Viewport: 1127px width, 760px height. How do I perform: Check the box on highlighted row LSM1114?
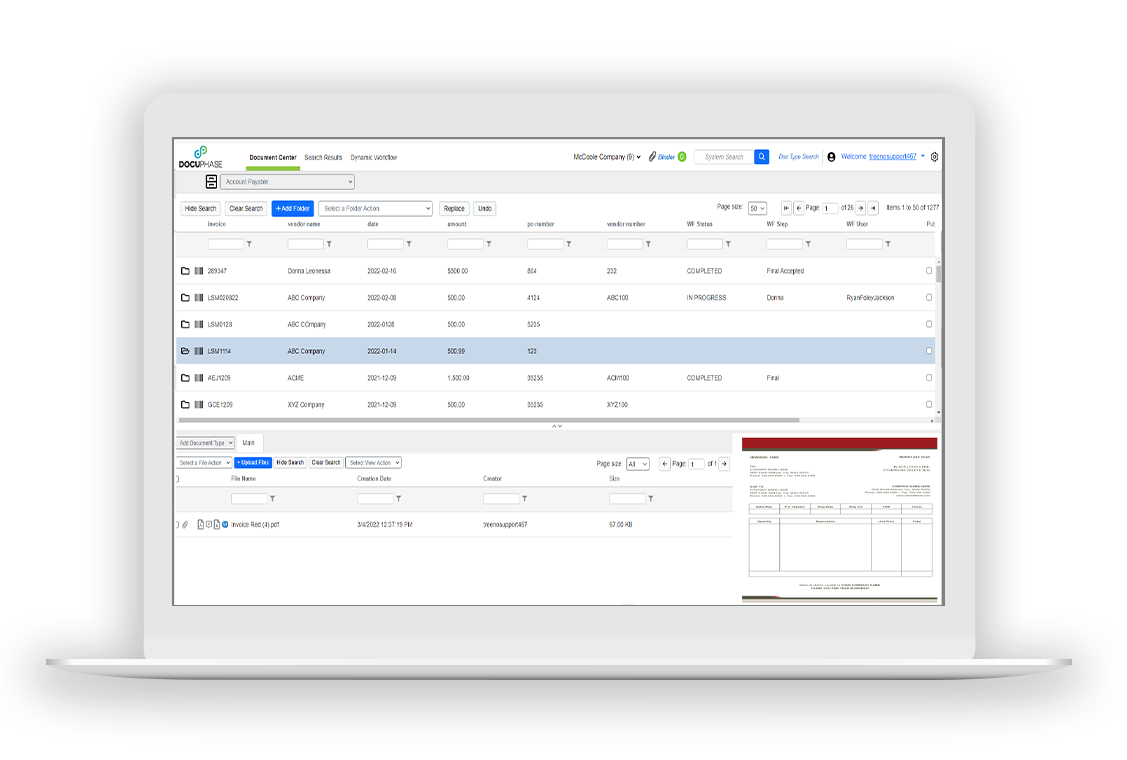(x=929, y=351)
